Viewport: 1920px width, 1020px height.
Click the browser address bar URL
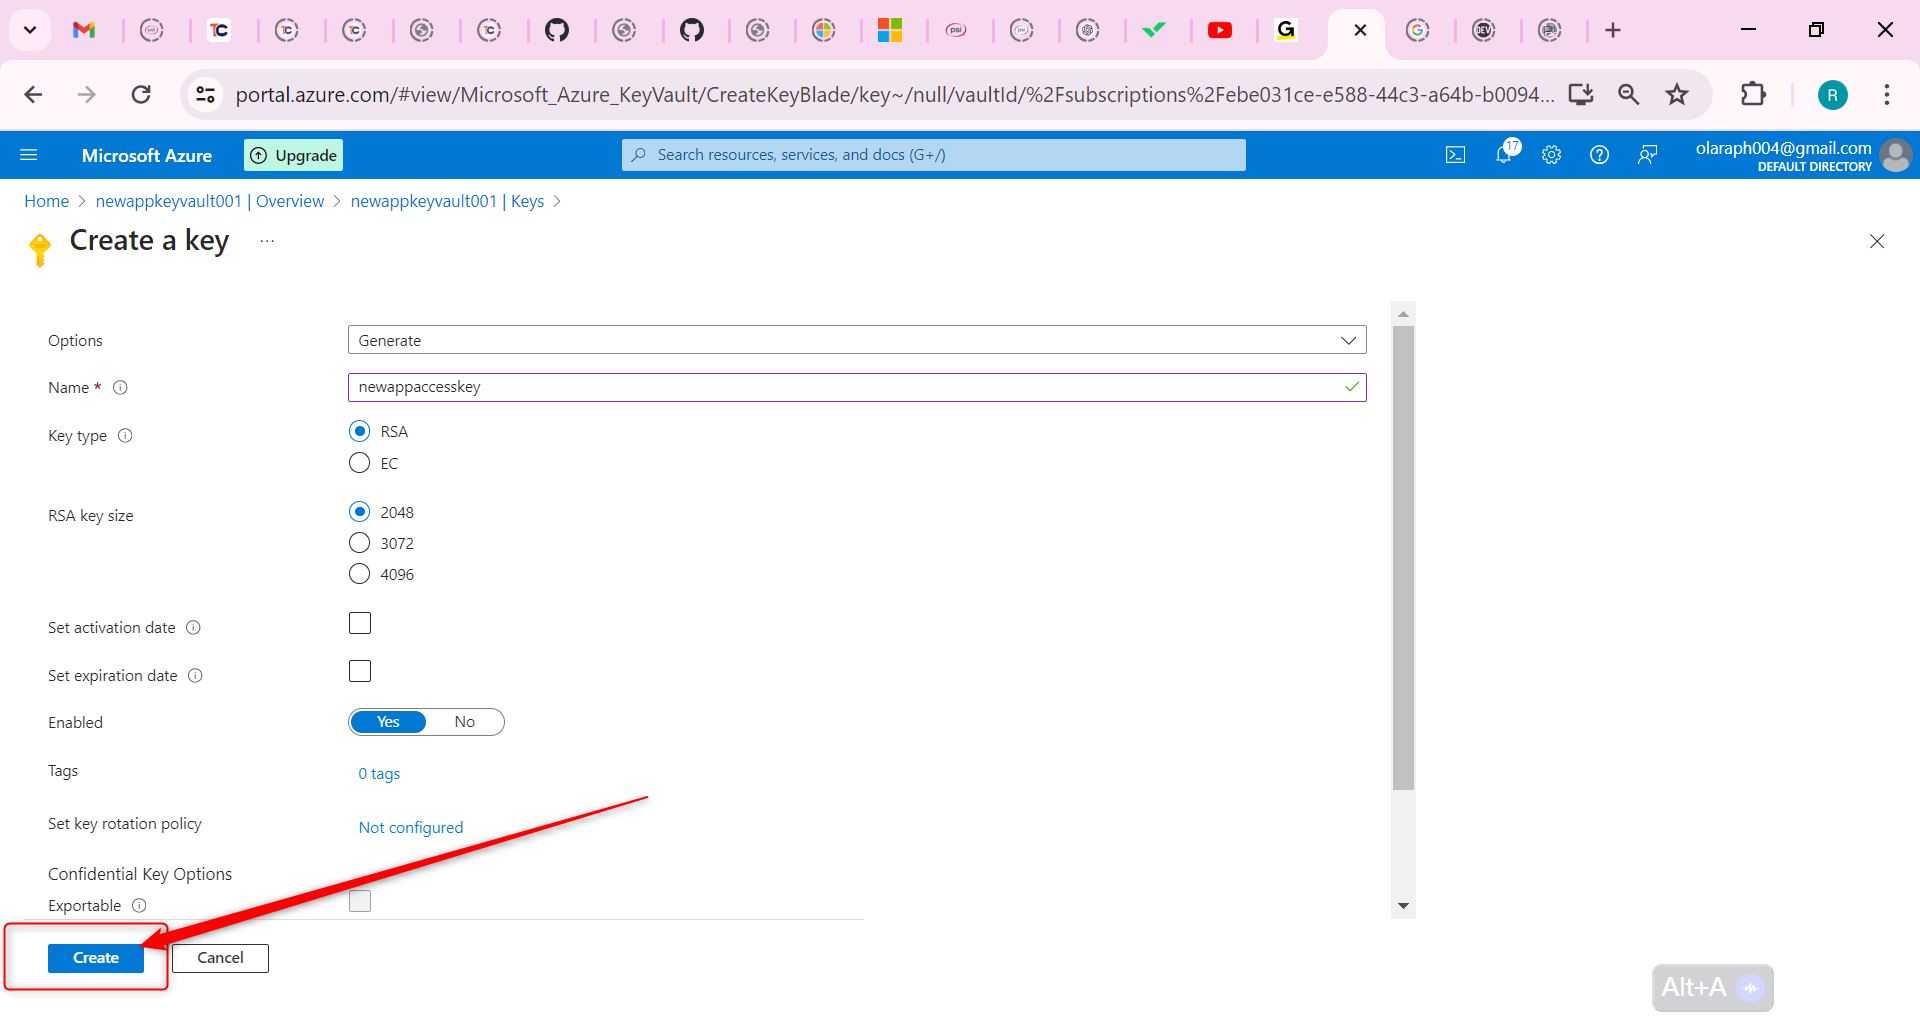pyautogui.click(x=895, y=95)
